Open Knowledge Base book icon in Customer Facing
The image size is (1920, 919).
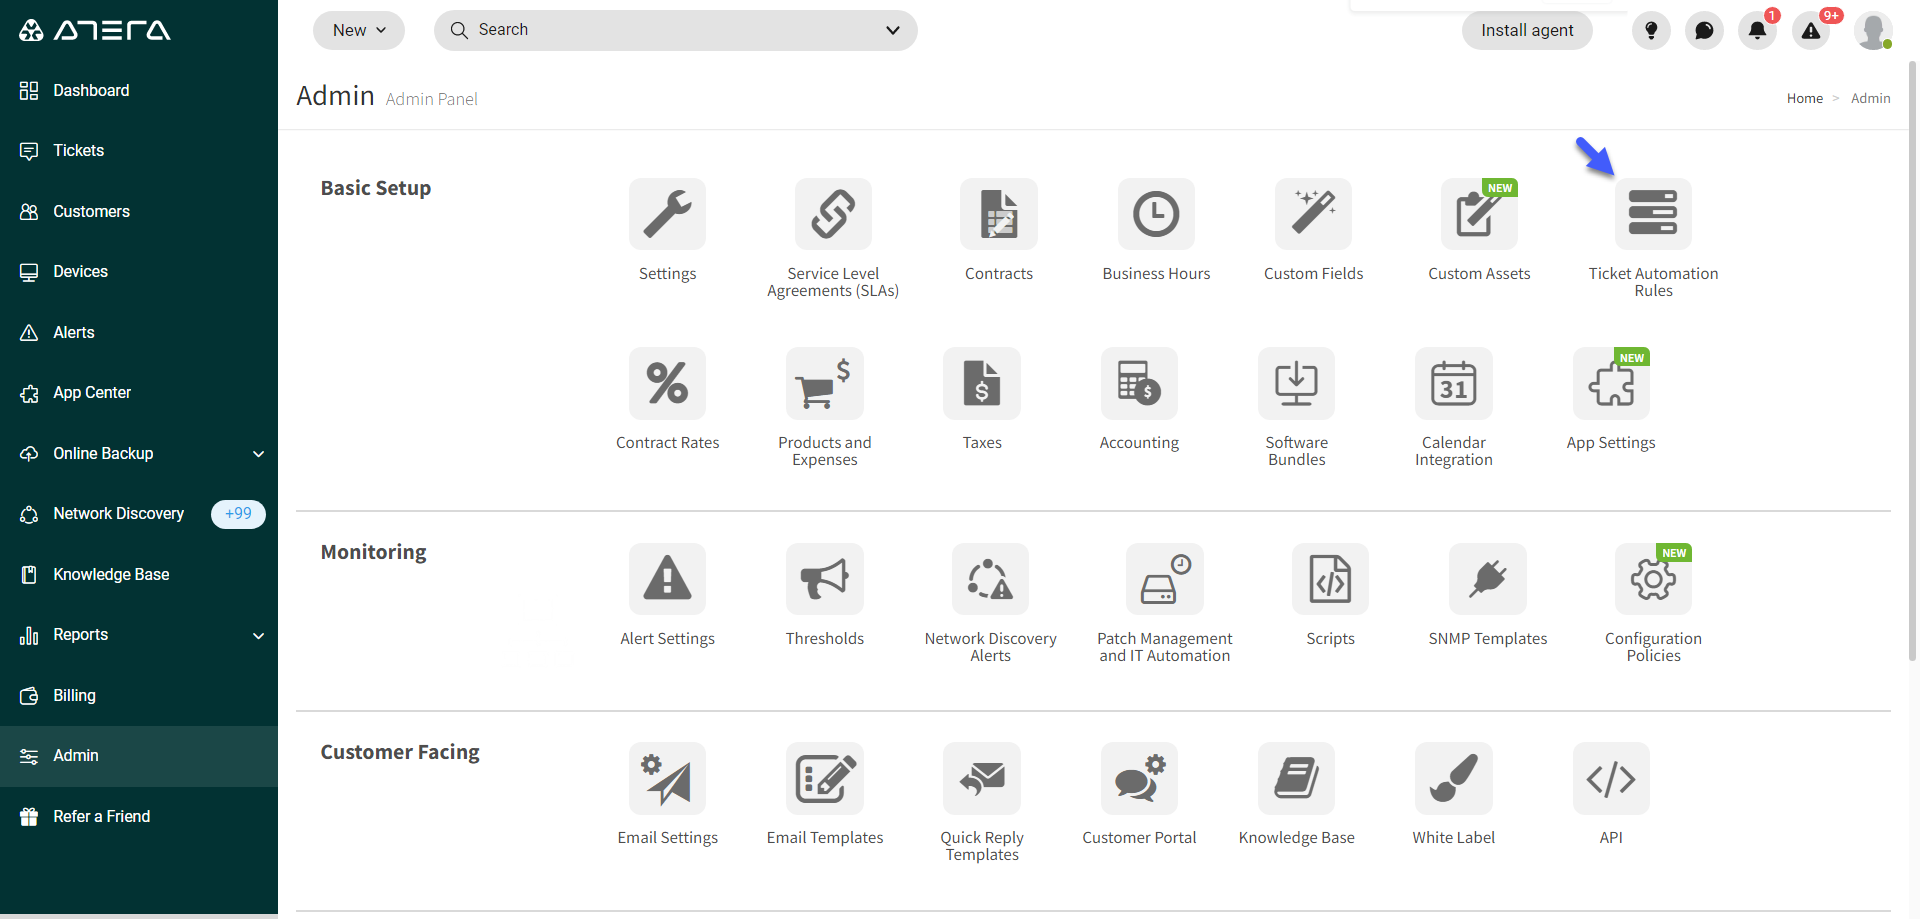tap(1296, 778)
